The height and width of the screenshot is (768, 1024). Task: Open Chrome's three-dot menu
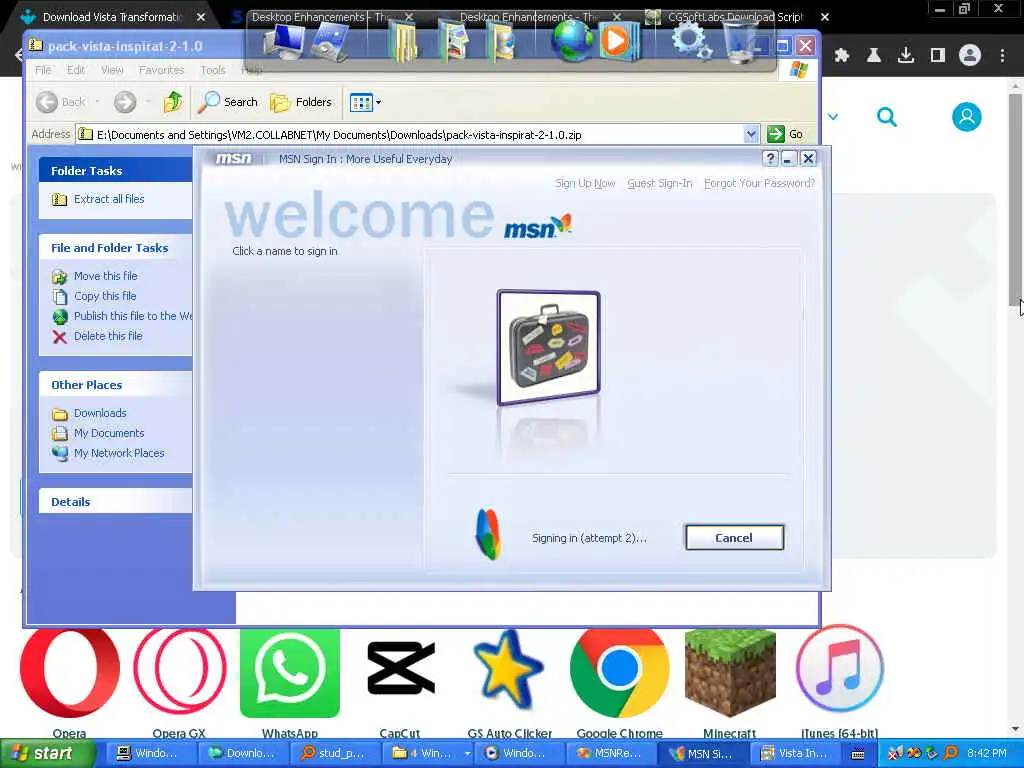click(1002, 56)
